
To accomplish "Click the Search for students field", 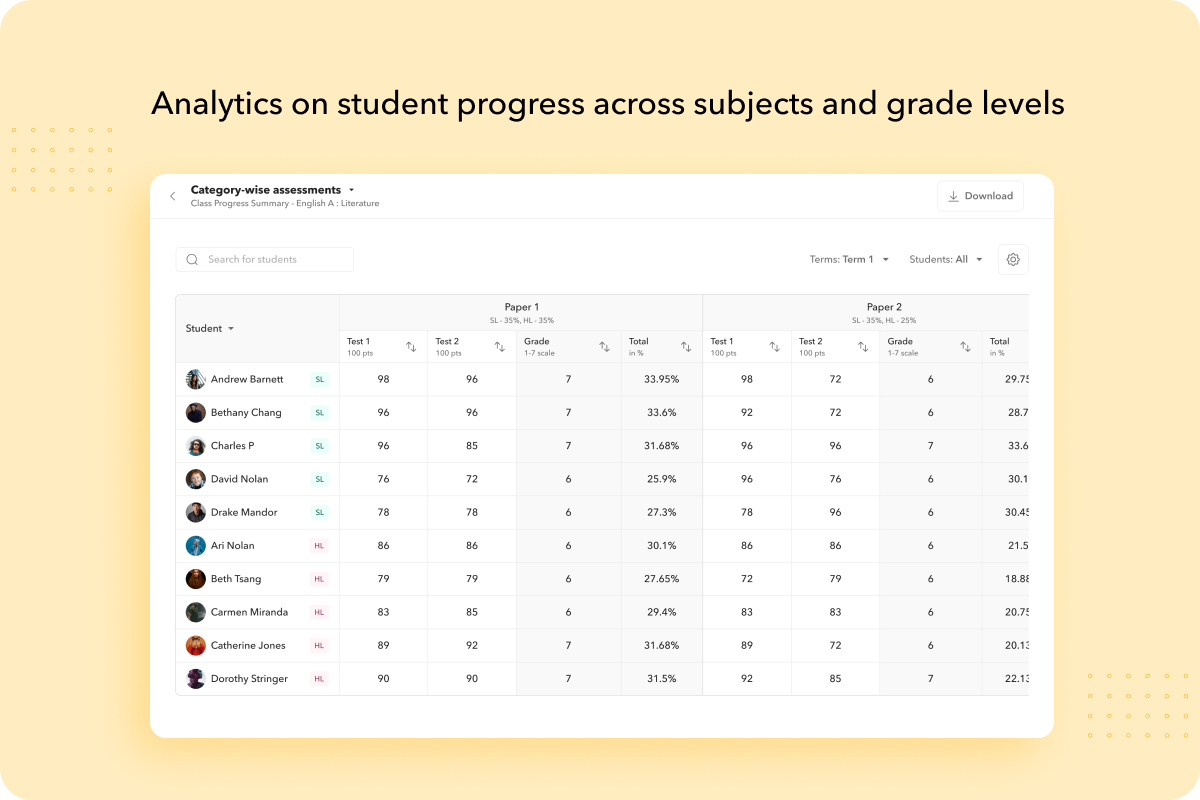I will (x=265, y=259).
